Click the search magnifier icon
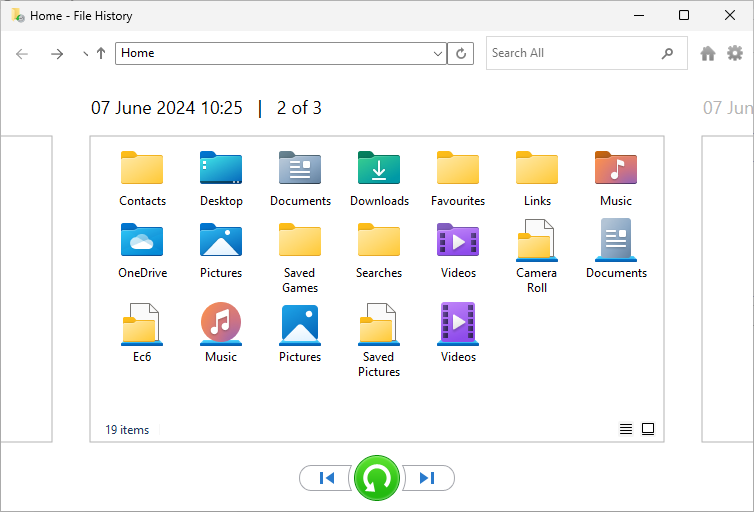The image size is (754, 512). point(668,54)
